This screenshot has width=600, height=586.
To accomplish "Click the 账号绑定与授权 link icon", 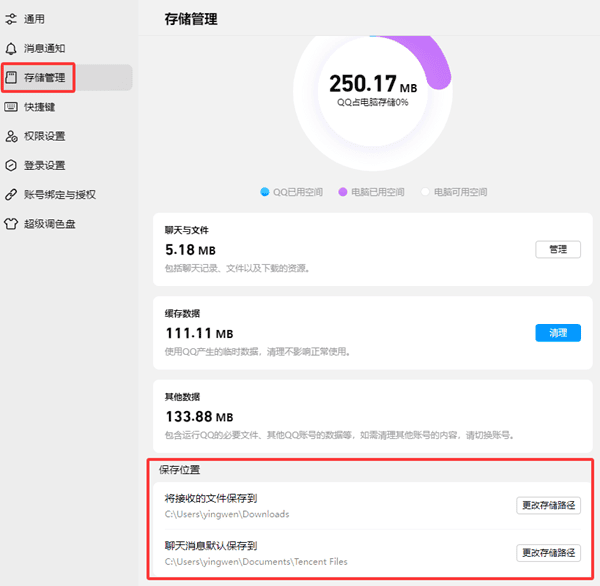I will pos(12,194).
